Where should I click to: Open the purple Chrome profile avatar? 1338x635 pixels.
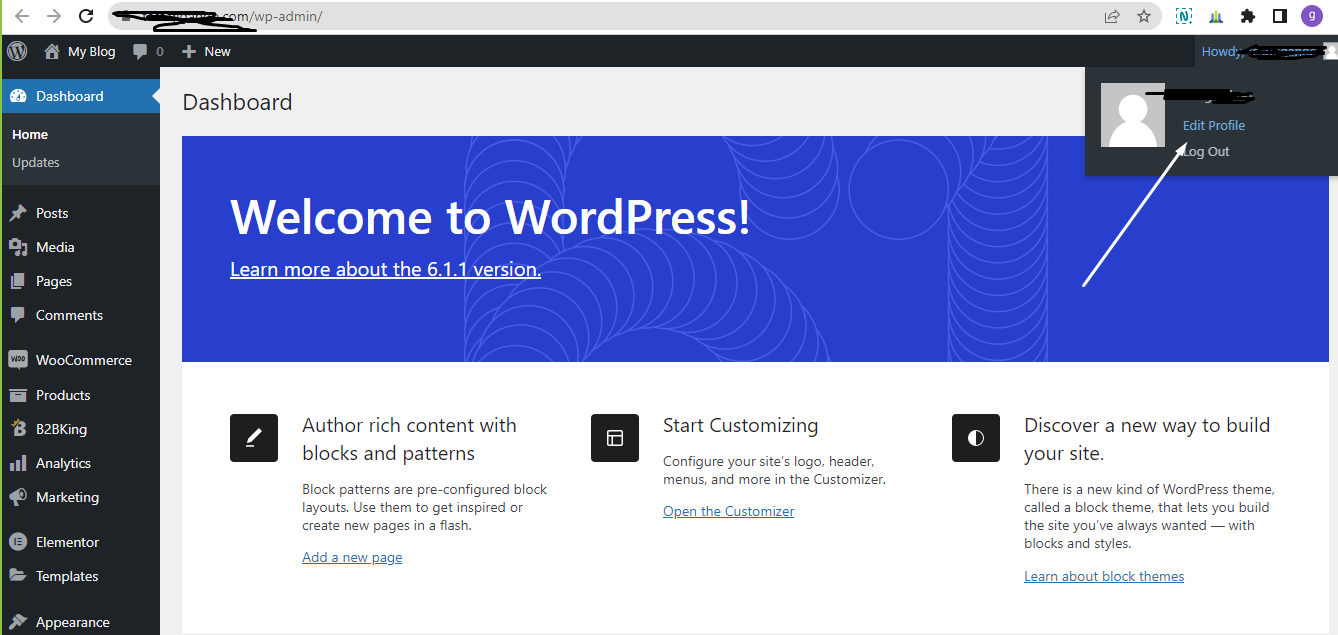coord(1312,16)
